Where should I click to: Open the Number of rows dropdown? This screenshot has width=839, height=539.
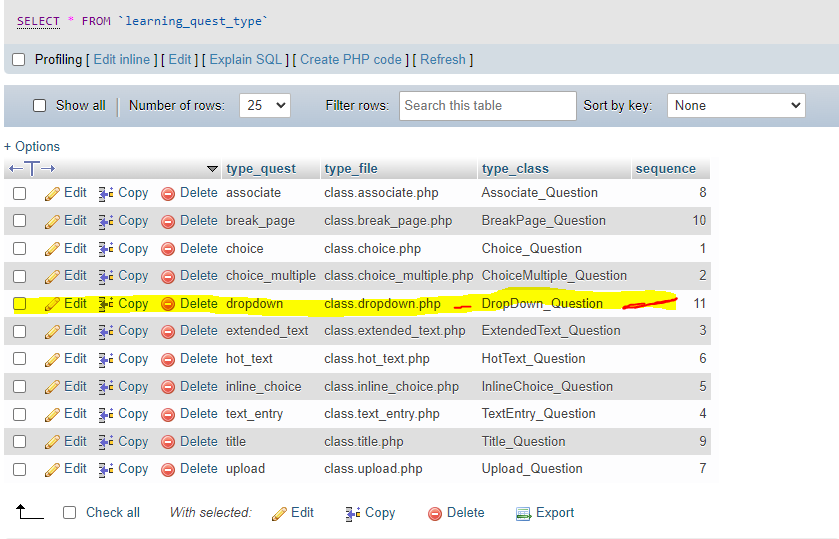266,105
